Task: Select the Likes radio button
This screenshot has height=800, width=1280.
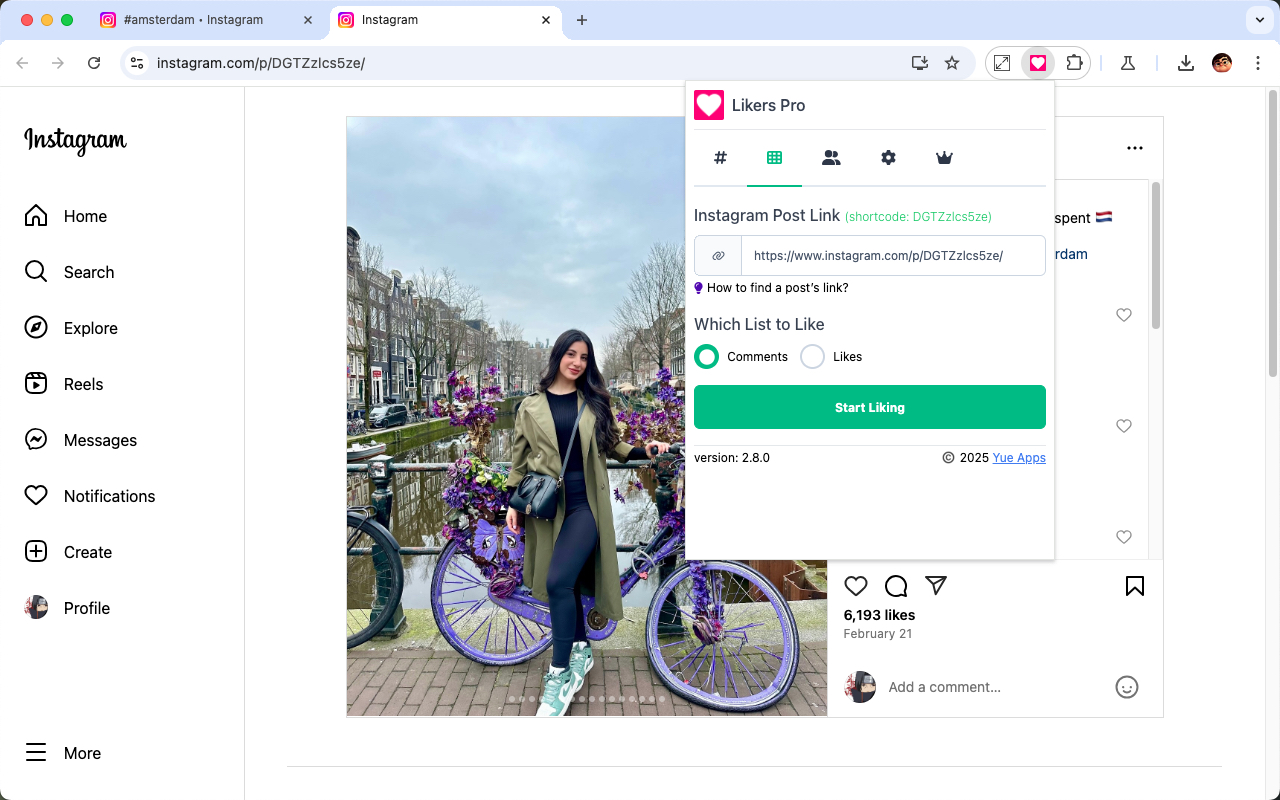Action: pos(811,356)
